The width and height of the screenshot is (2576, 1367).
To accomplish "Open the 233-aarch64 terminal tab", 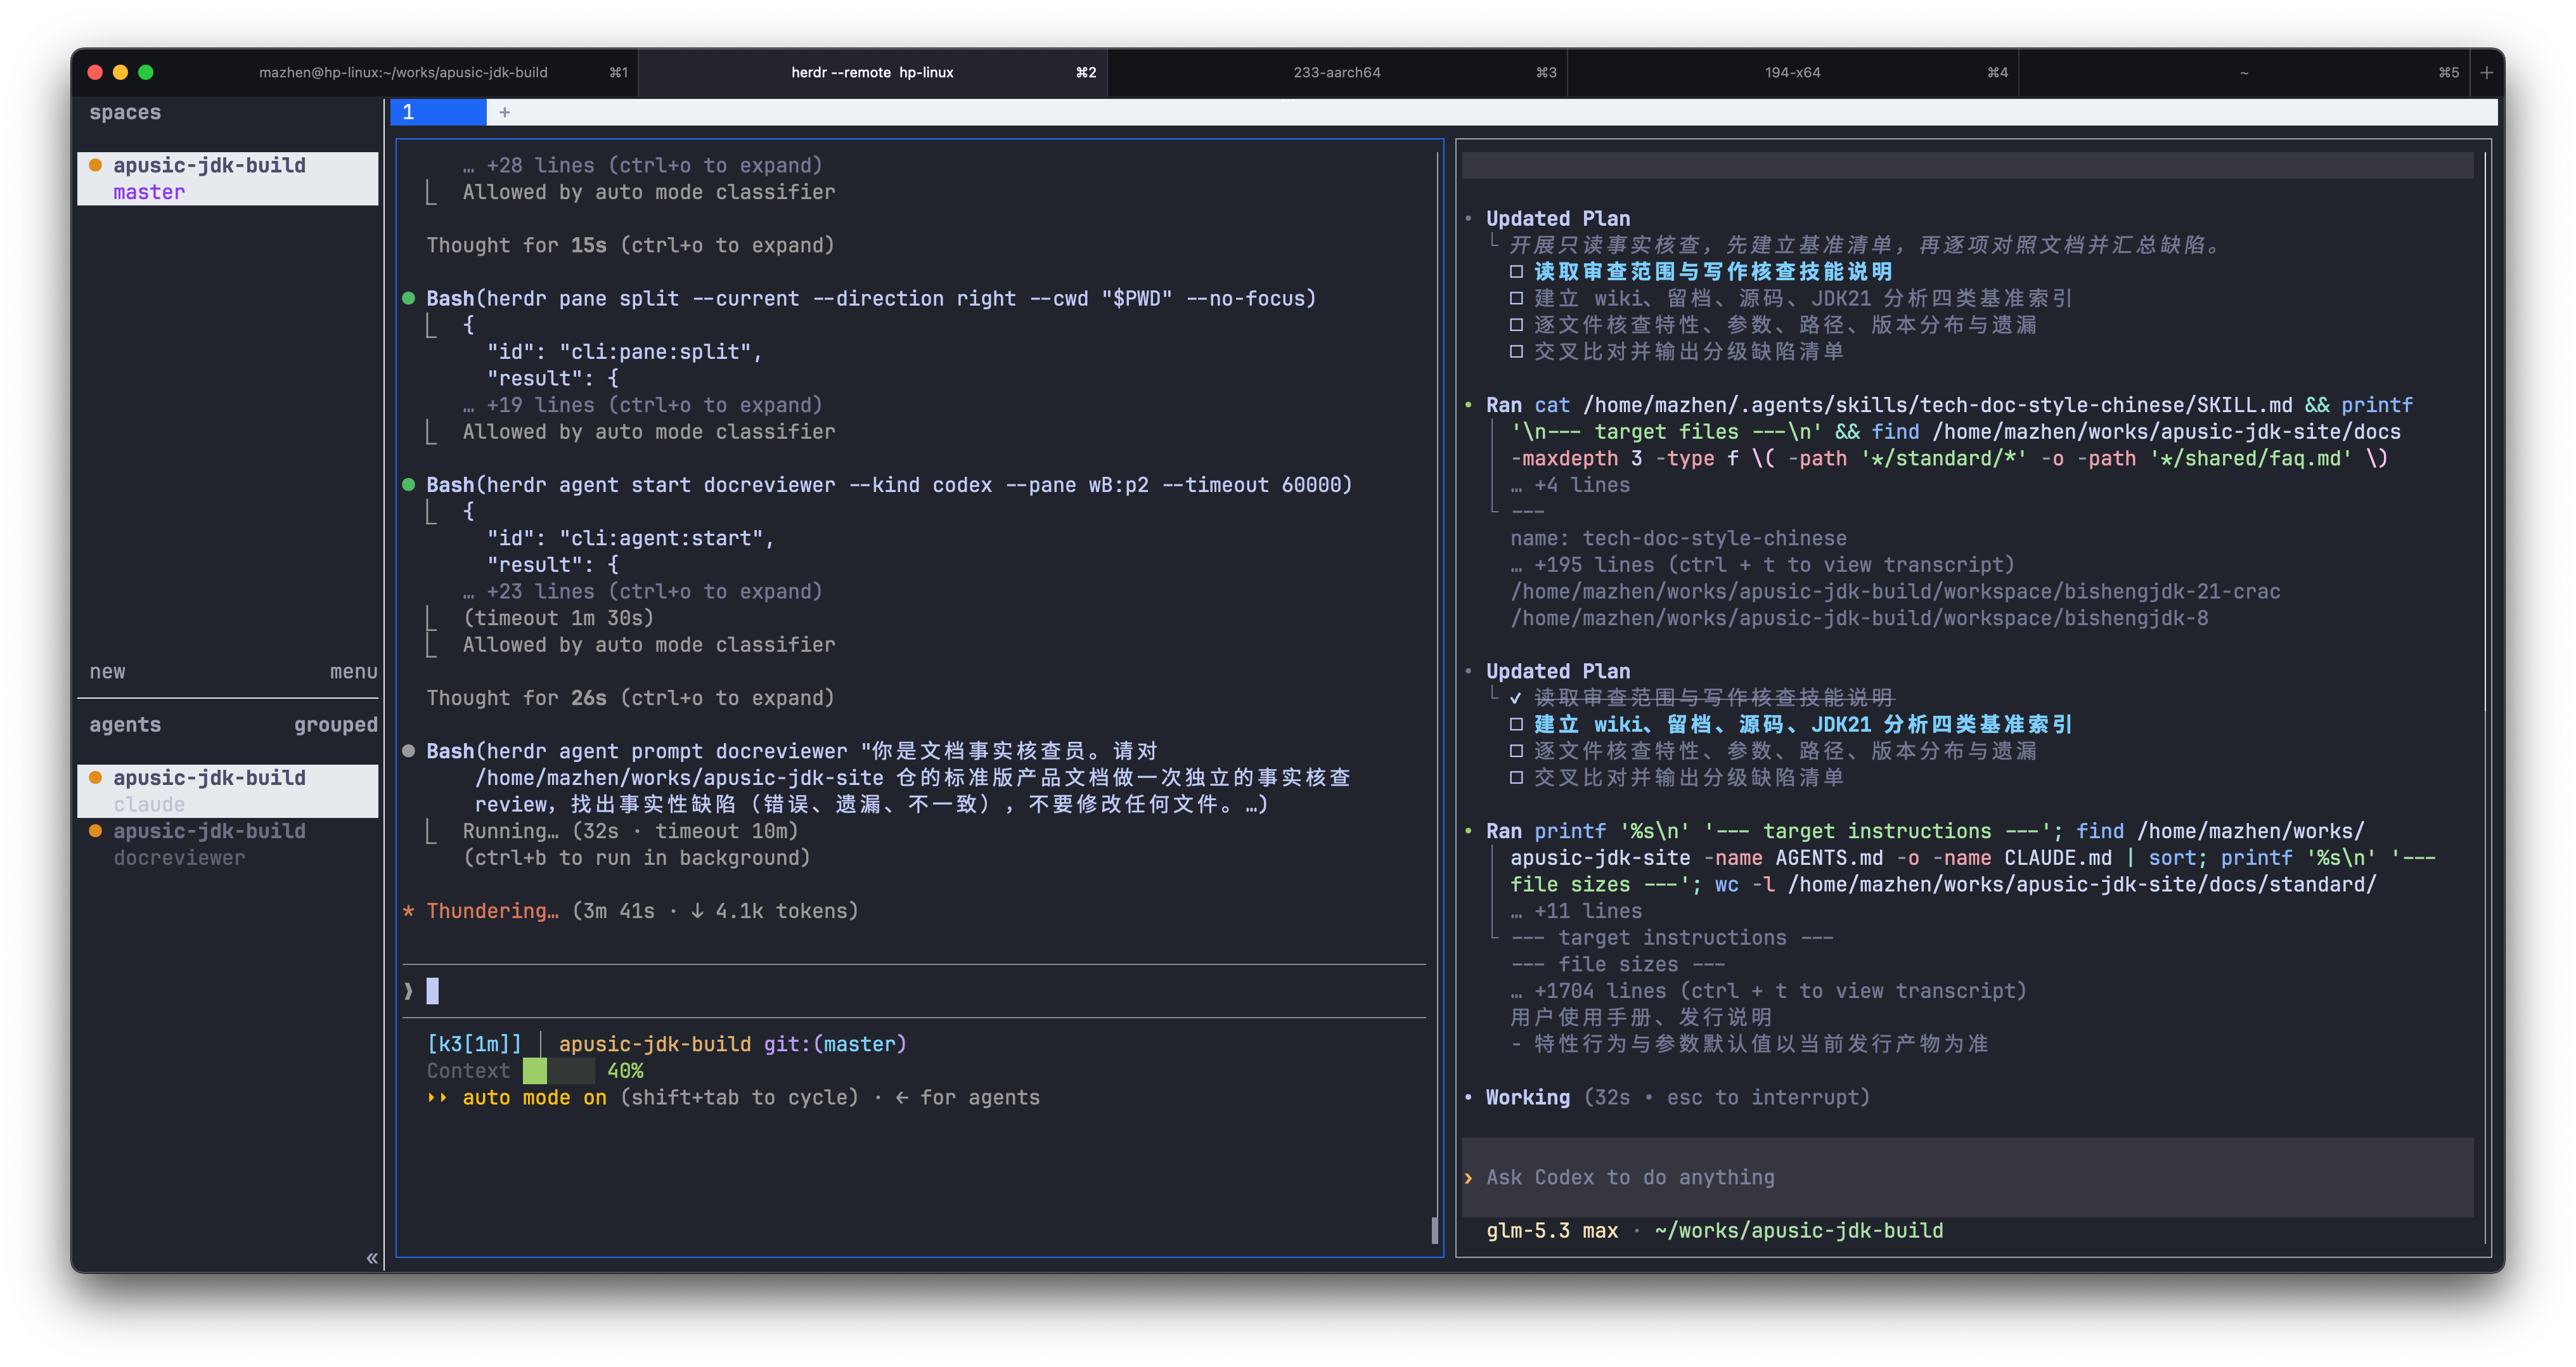I will pyautogui.click(x=1337, y=72).
